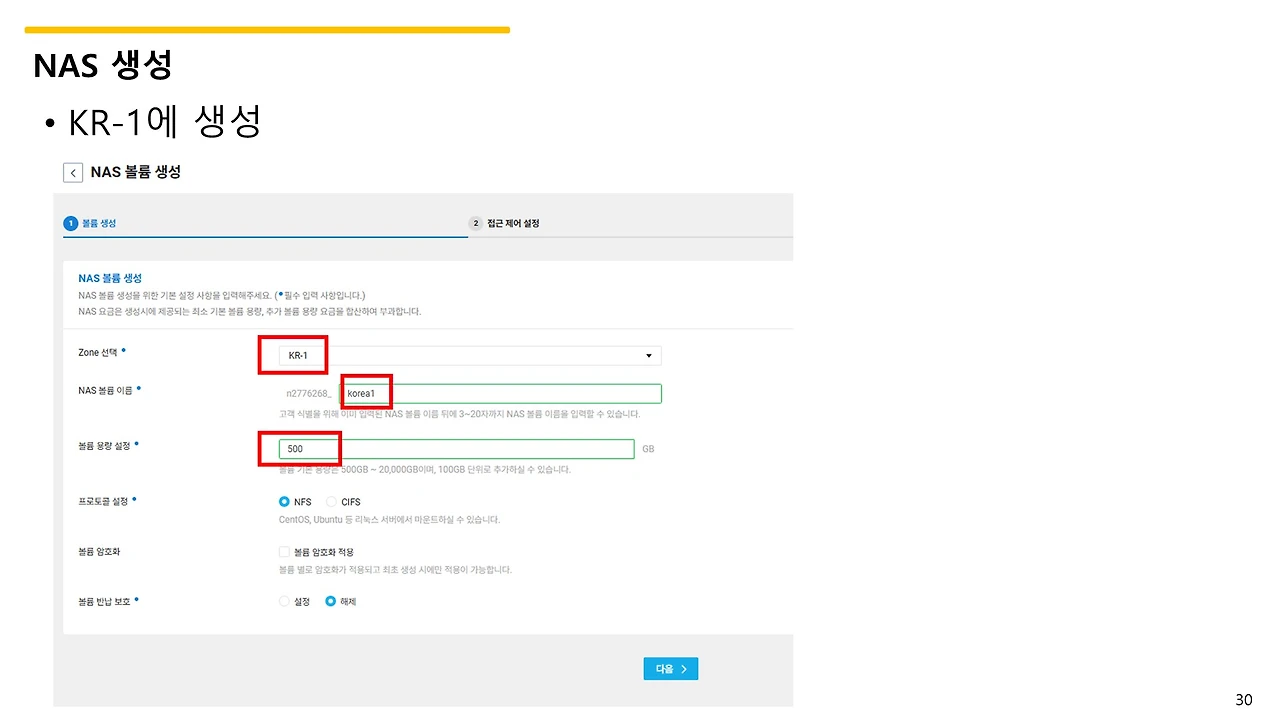Select the CIFS protocol radio button
Image resolution: width=1280 pixels, height=720 pixels.
click(x=332, y=502)
